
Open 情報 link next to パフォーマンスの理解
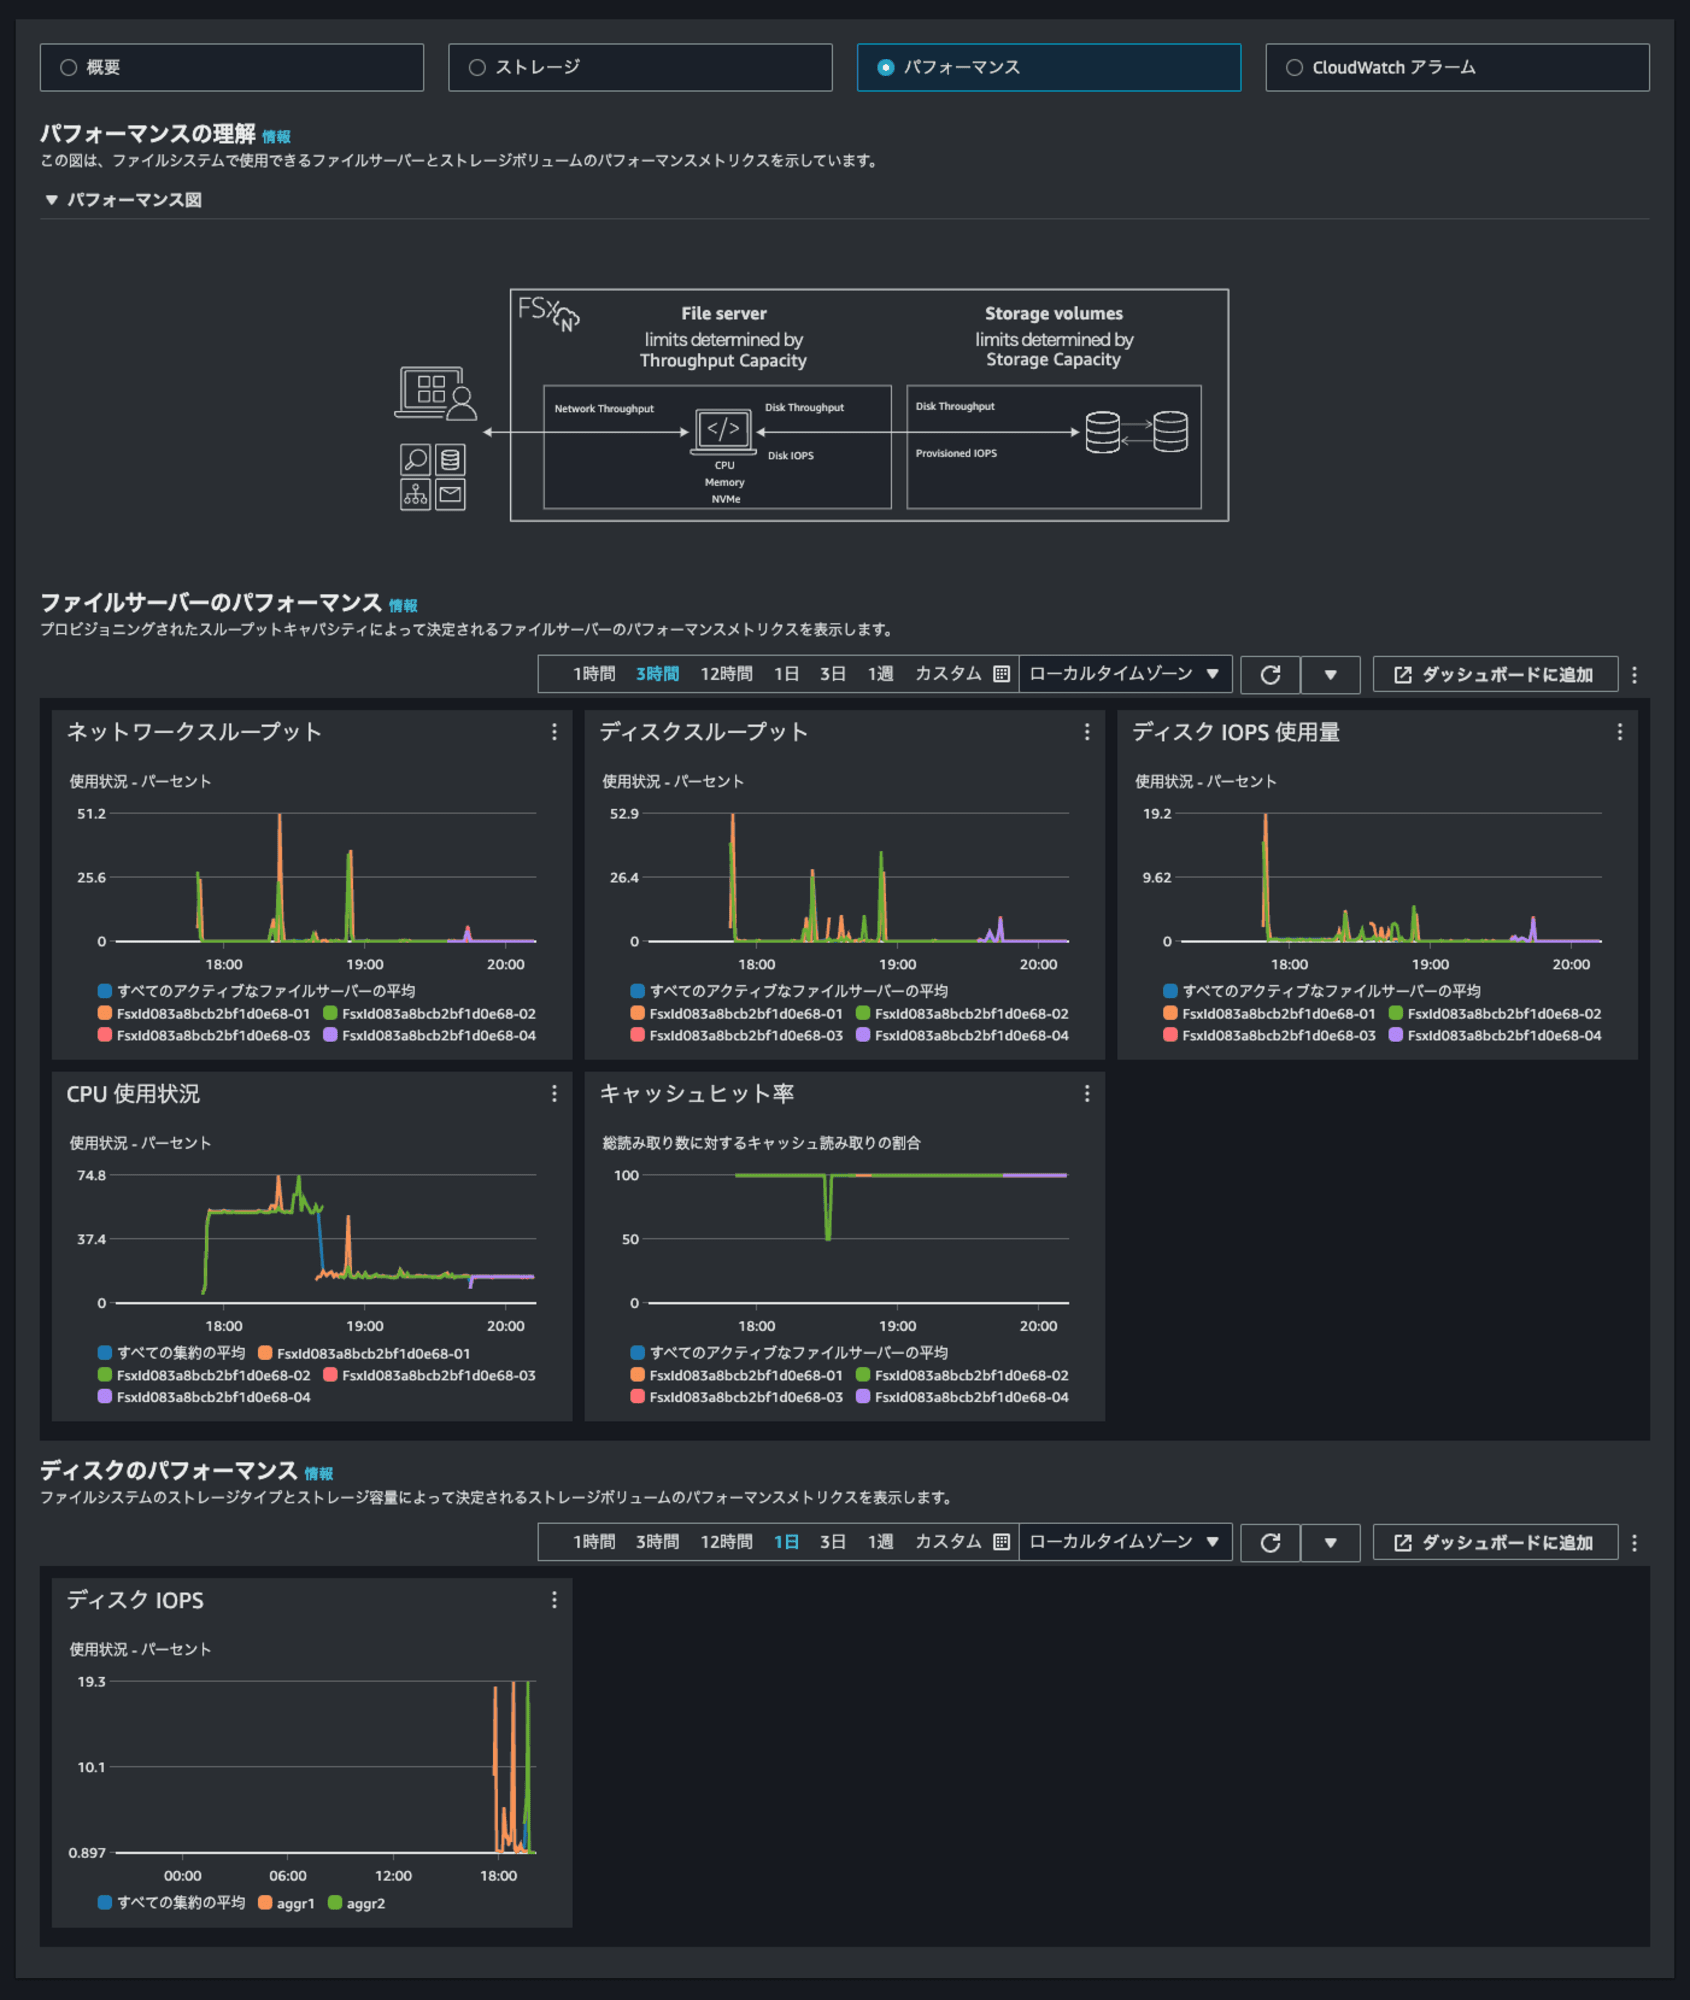point(276,137)
